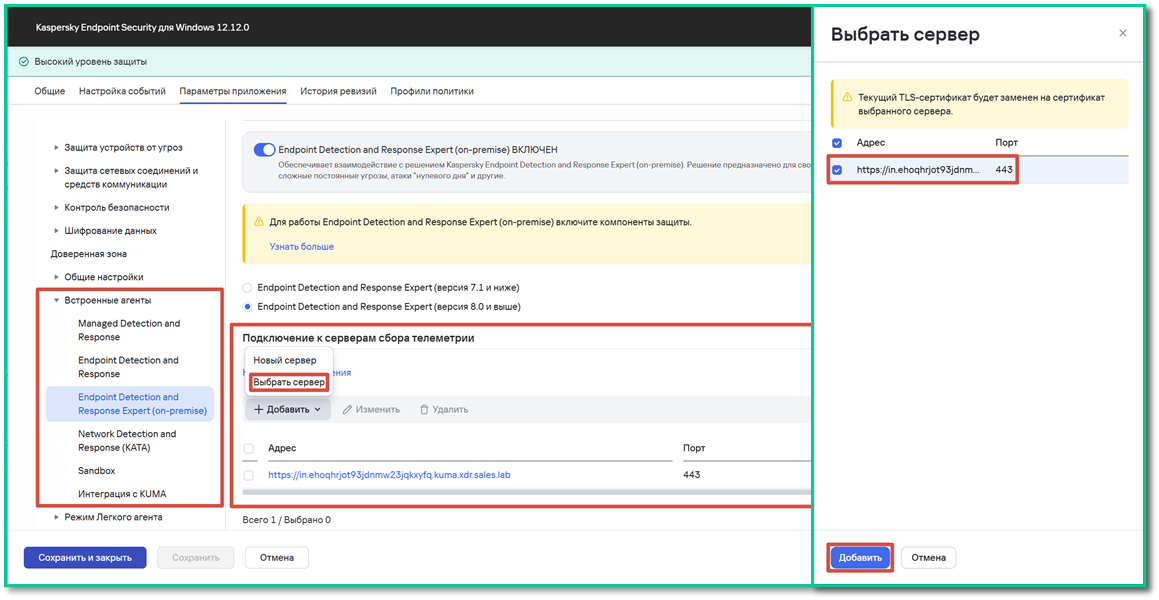The height and width of the screenshot is (600, 1159).
Task: Select EDR Expert version 7.1 and lower radio
Action: [248, 287]
